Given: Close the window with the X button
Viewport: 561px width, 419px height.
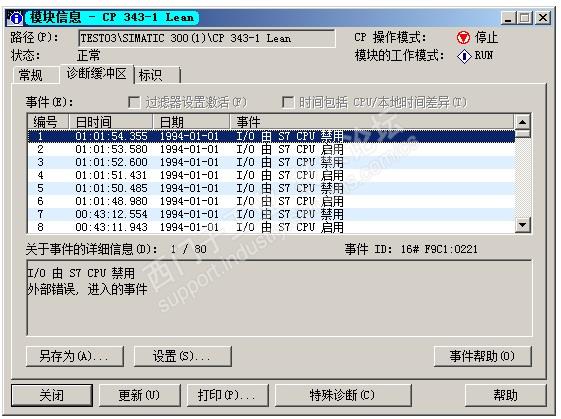Looking at the screenshot, I should pyautogui.click(x=543, y=18).
